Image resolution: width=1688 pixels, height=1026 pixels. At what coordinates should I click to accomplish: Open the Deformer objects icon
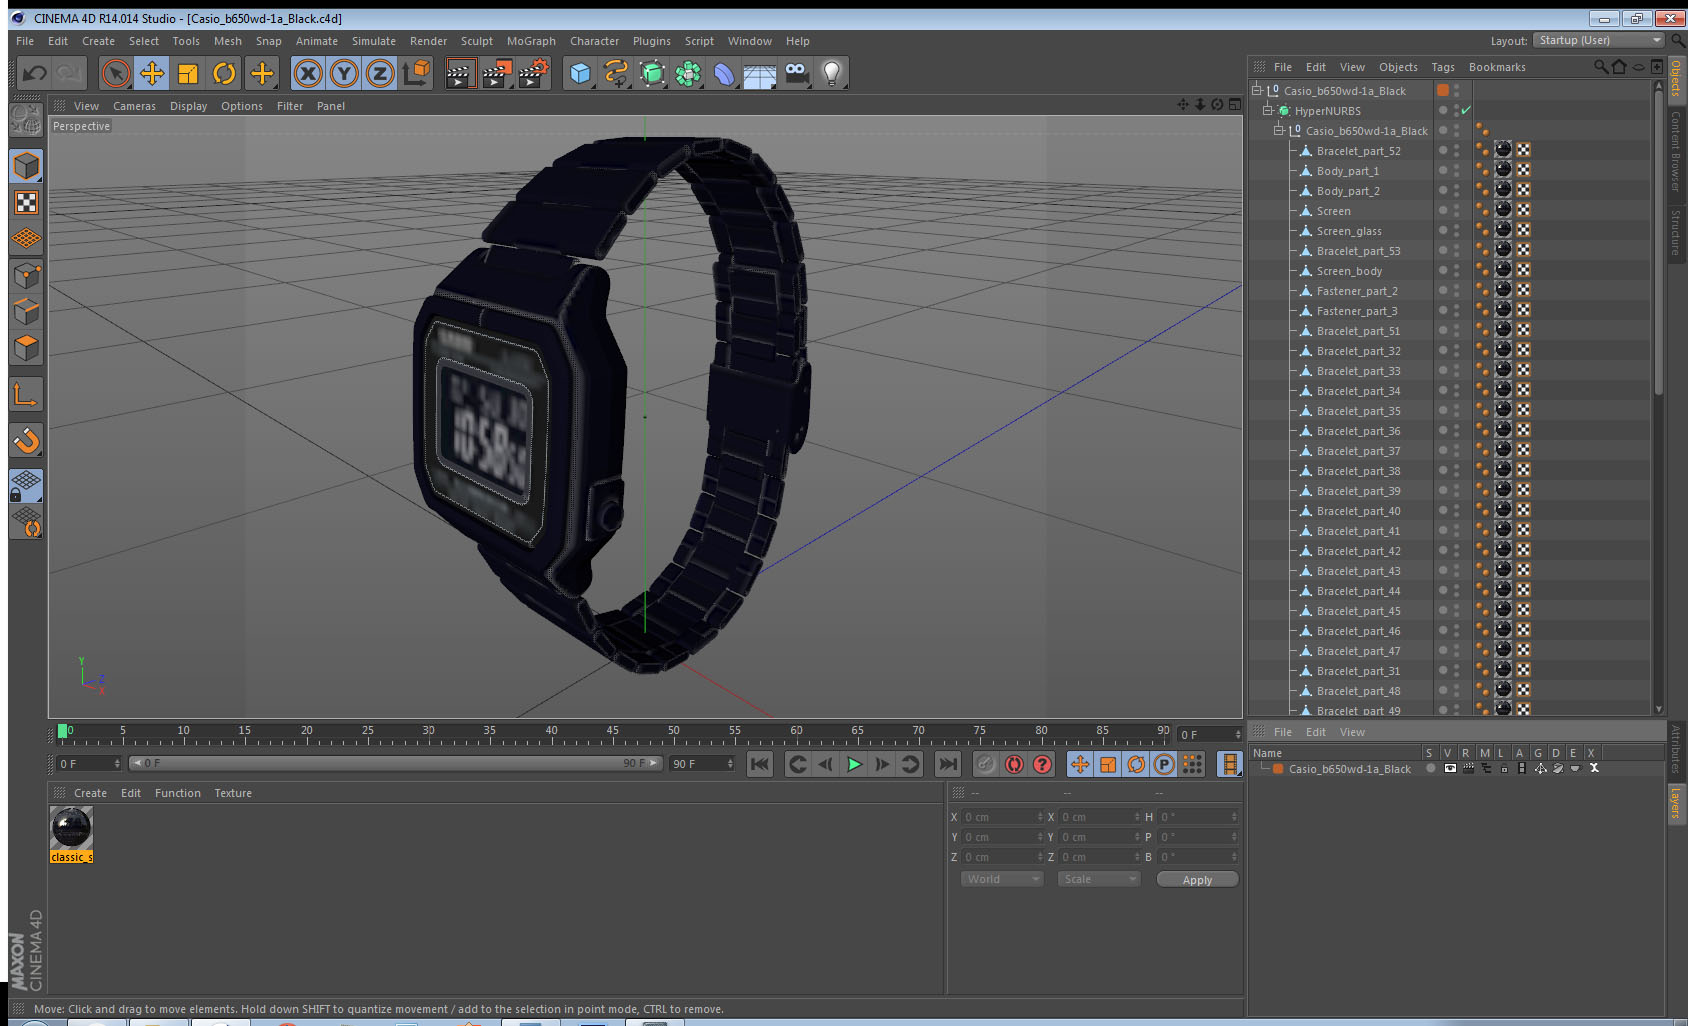724,73
